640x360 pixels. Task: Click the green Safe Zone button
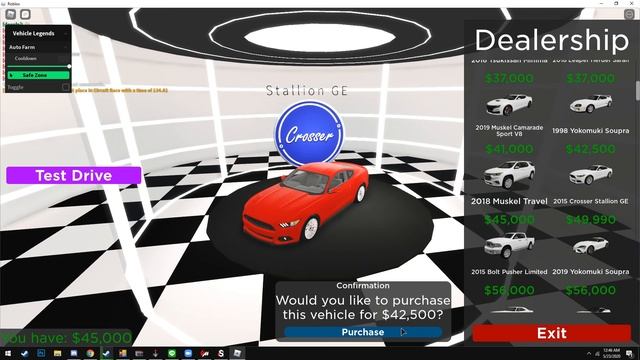tap(38, 75)
